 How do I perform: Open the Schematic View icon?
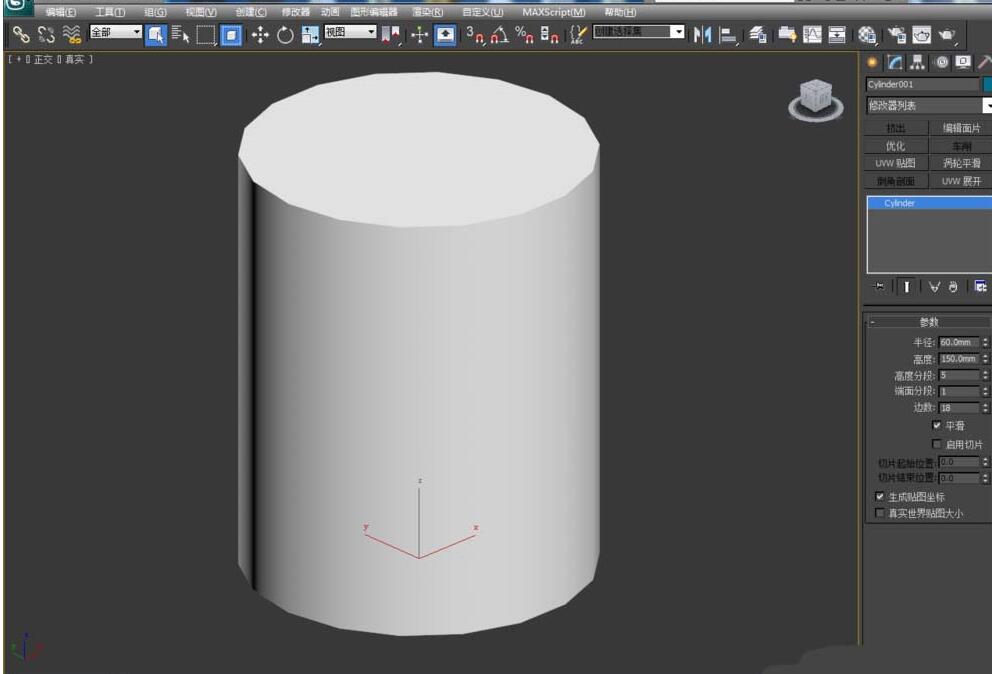click(837, 35)
